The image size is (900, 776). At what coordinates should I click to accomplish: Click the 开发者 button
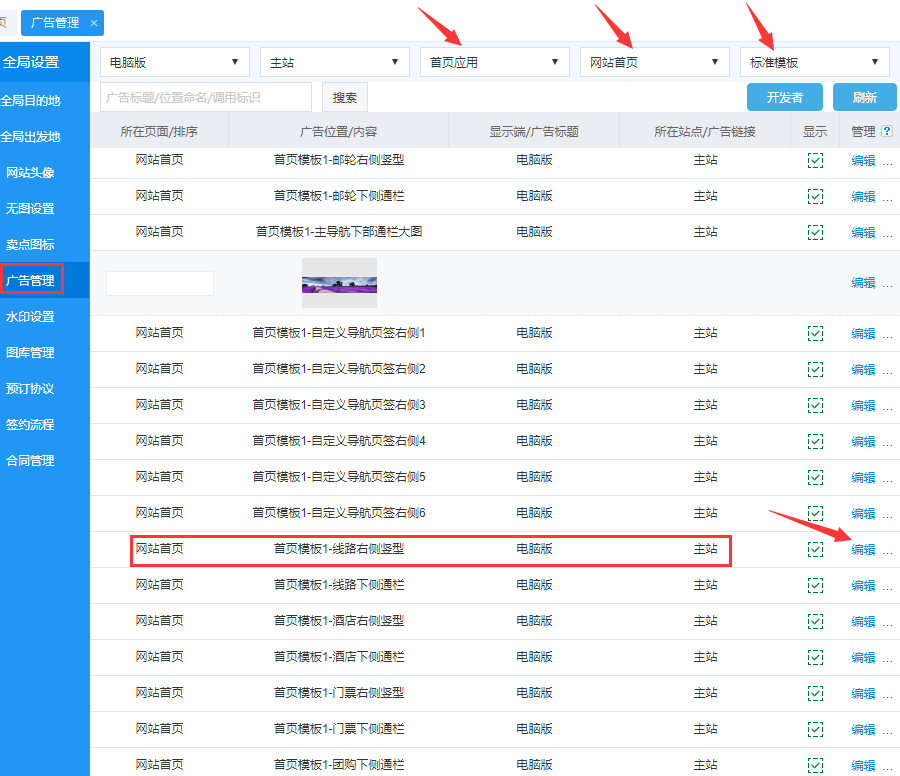click(x=785, y=97)
